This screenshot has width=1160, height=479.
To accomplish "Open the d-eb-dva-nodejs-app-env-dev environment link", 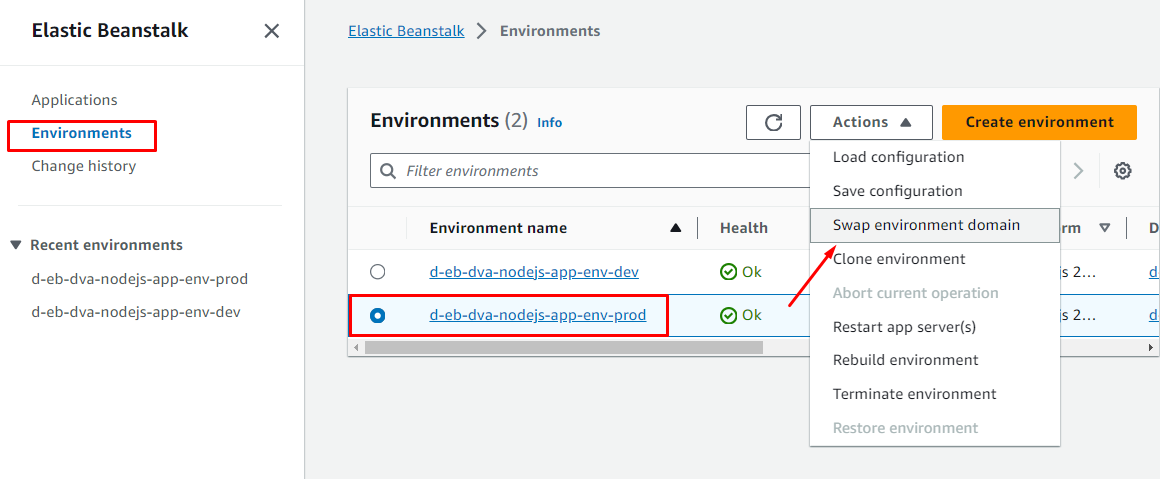I will tap(534, 272).
